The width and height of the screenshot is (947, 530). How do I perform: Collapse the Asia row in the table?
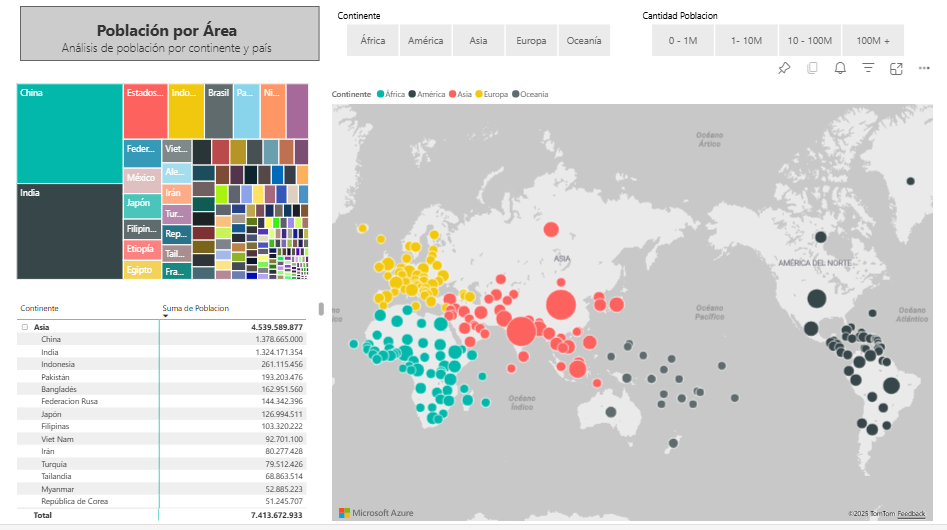[24, 327]
